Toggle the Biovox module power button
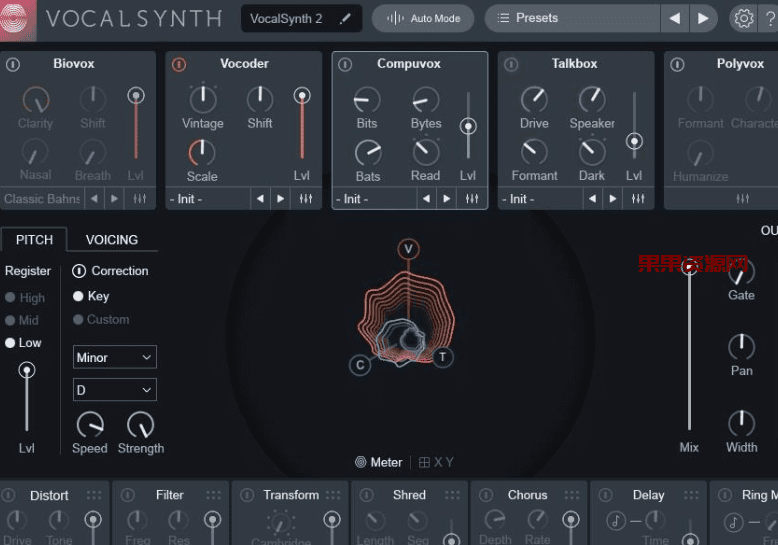The image size is (778, 545). click(13, 65)
